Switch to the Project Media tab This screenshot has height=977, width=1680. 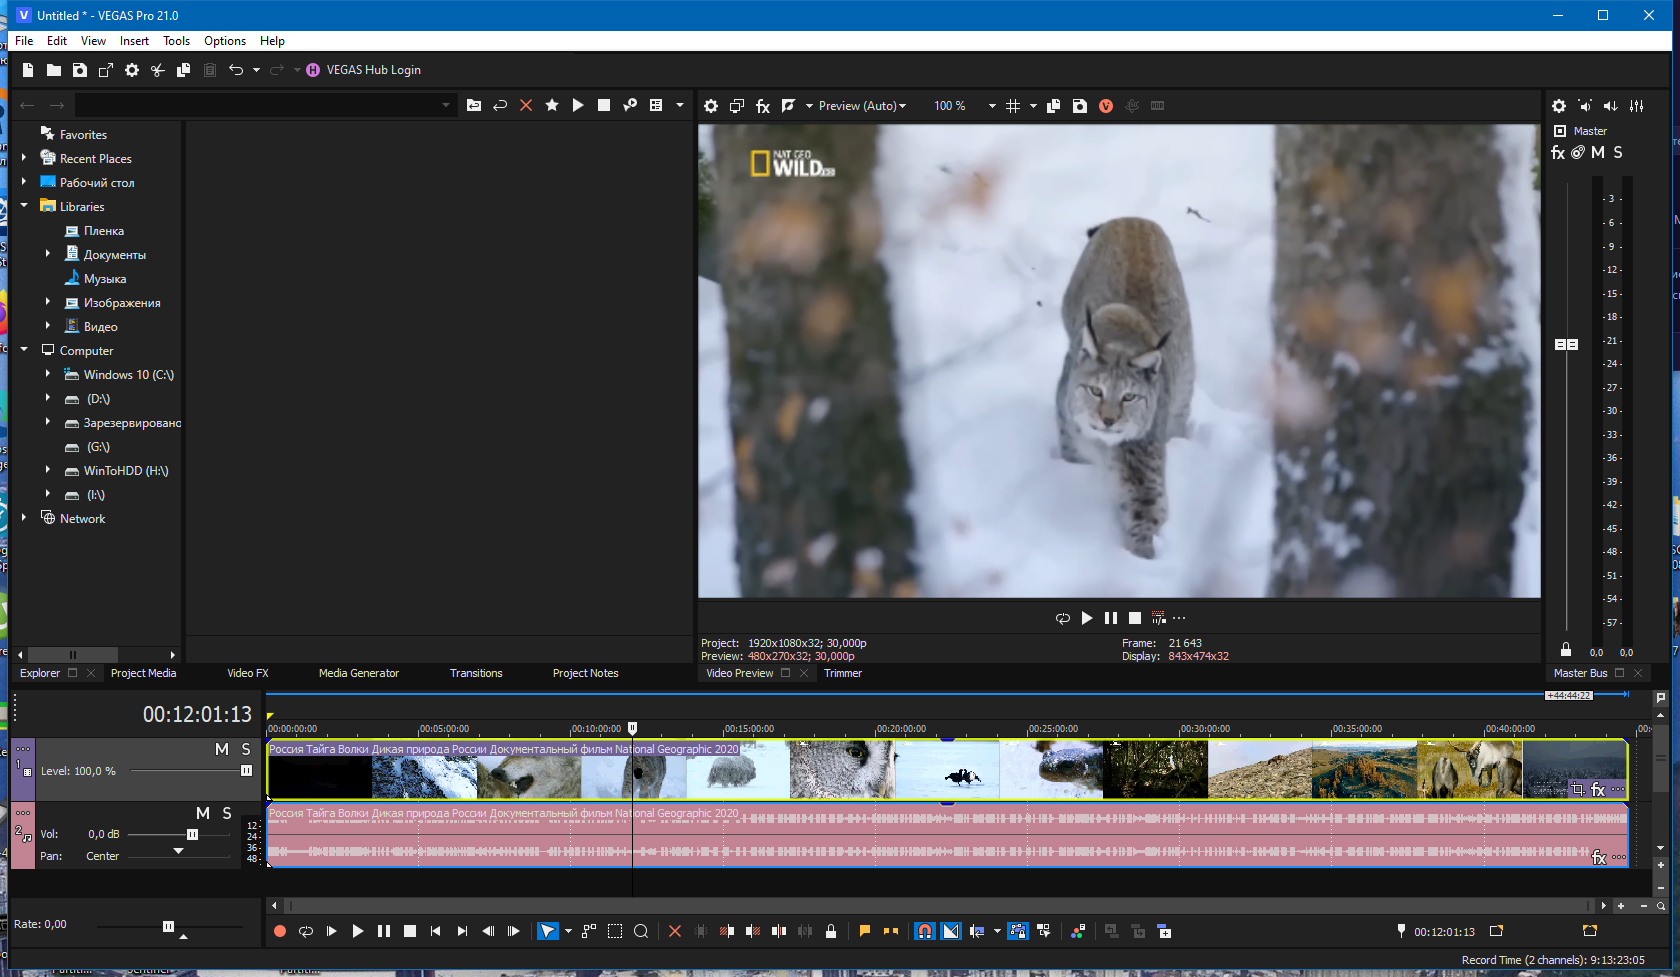(x=143, y=673)
